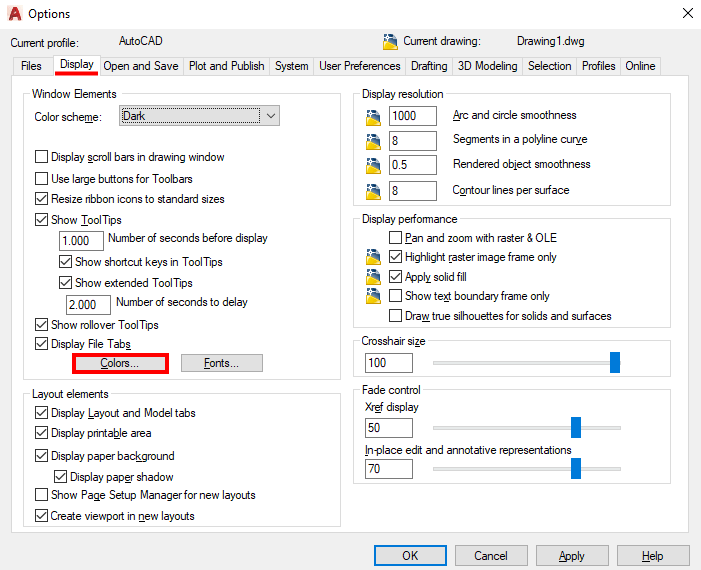Uncheck Resize ribbon icons to standard sizes
The image size is (701, 570).
pos(42,198)
